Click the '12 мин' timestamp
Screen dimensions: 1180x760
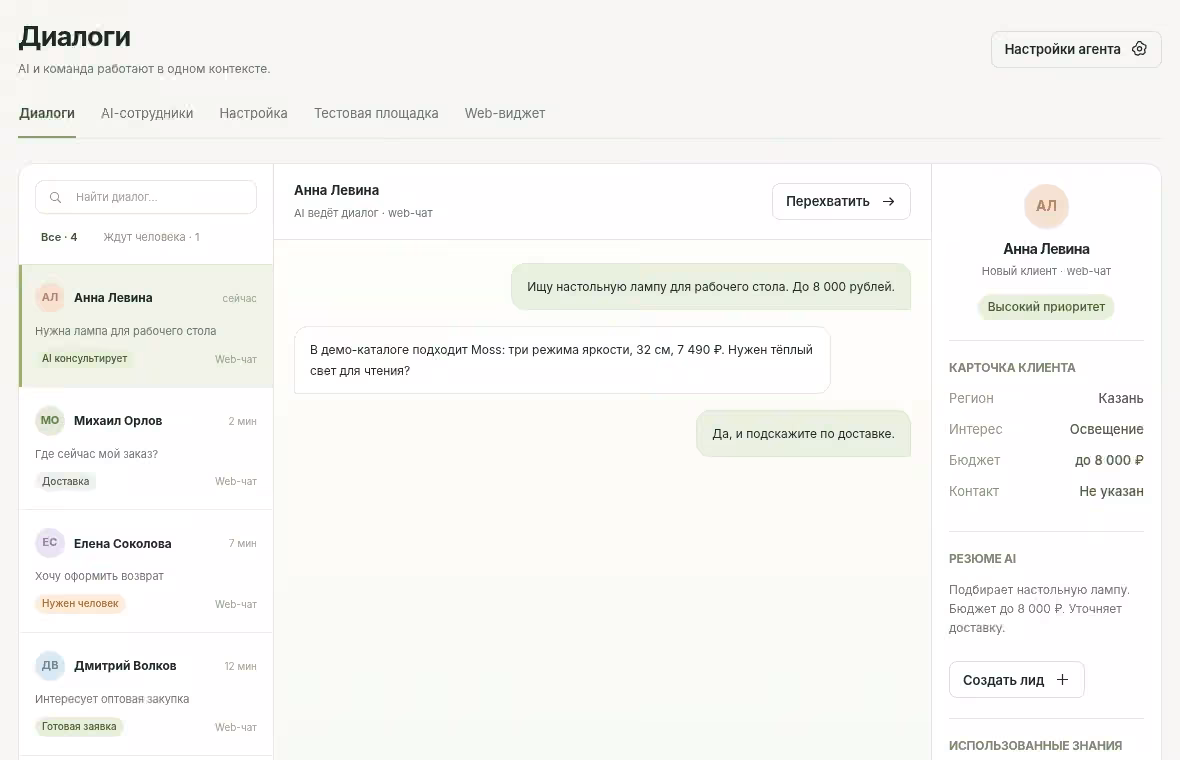(x=240, y=666)
